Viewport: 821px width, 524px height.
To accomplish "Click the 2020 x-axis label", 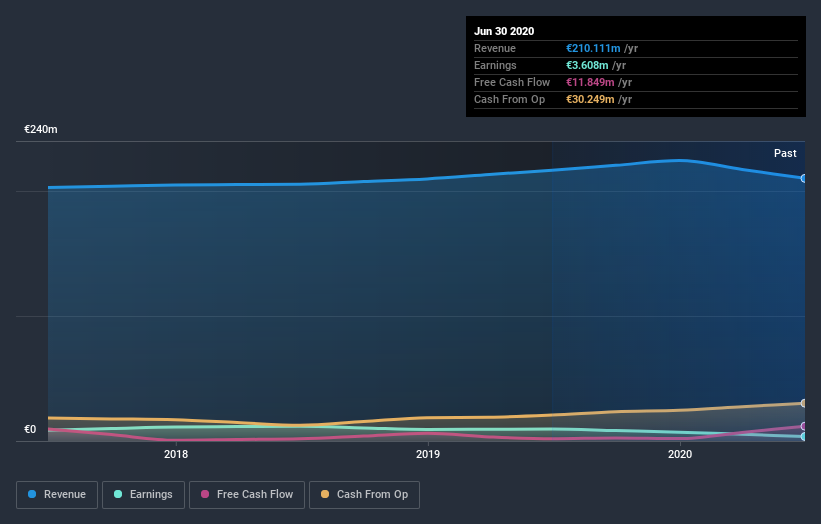I will coord(680,454).
